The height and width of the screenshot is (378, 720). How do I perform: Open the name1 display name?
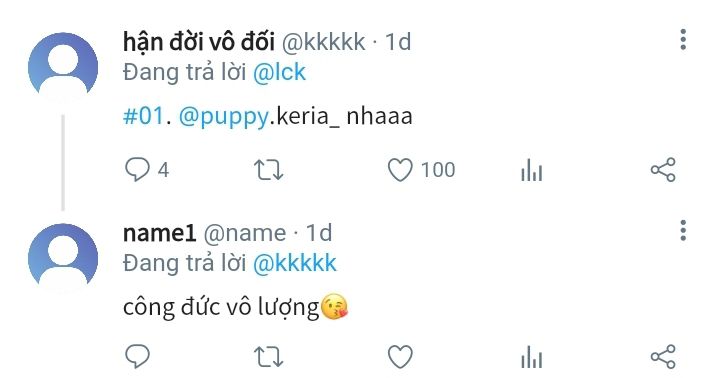(159, 233)
